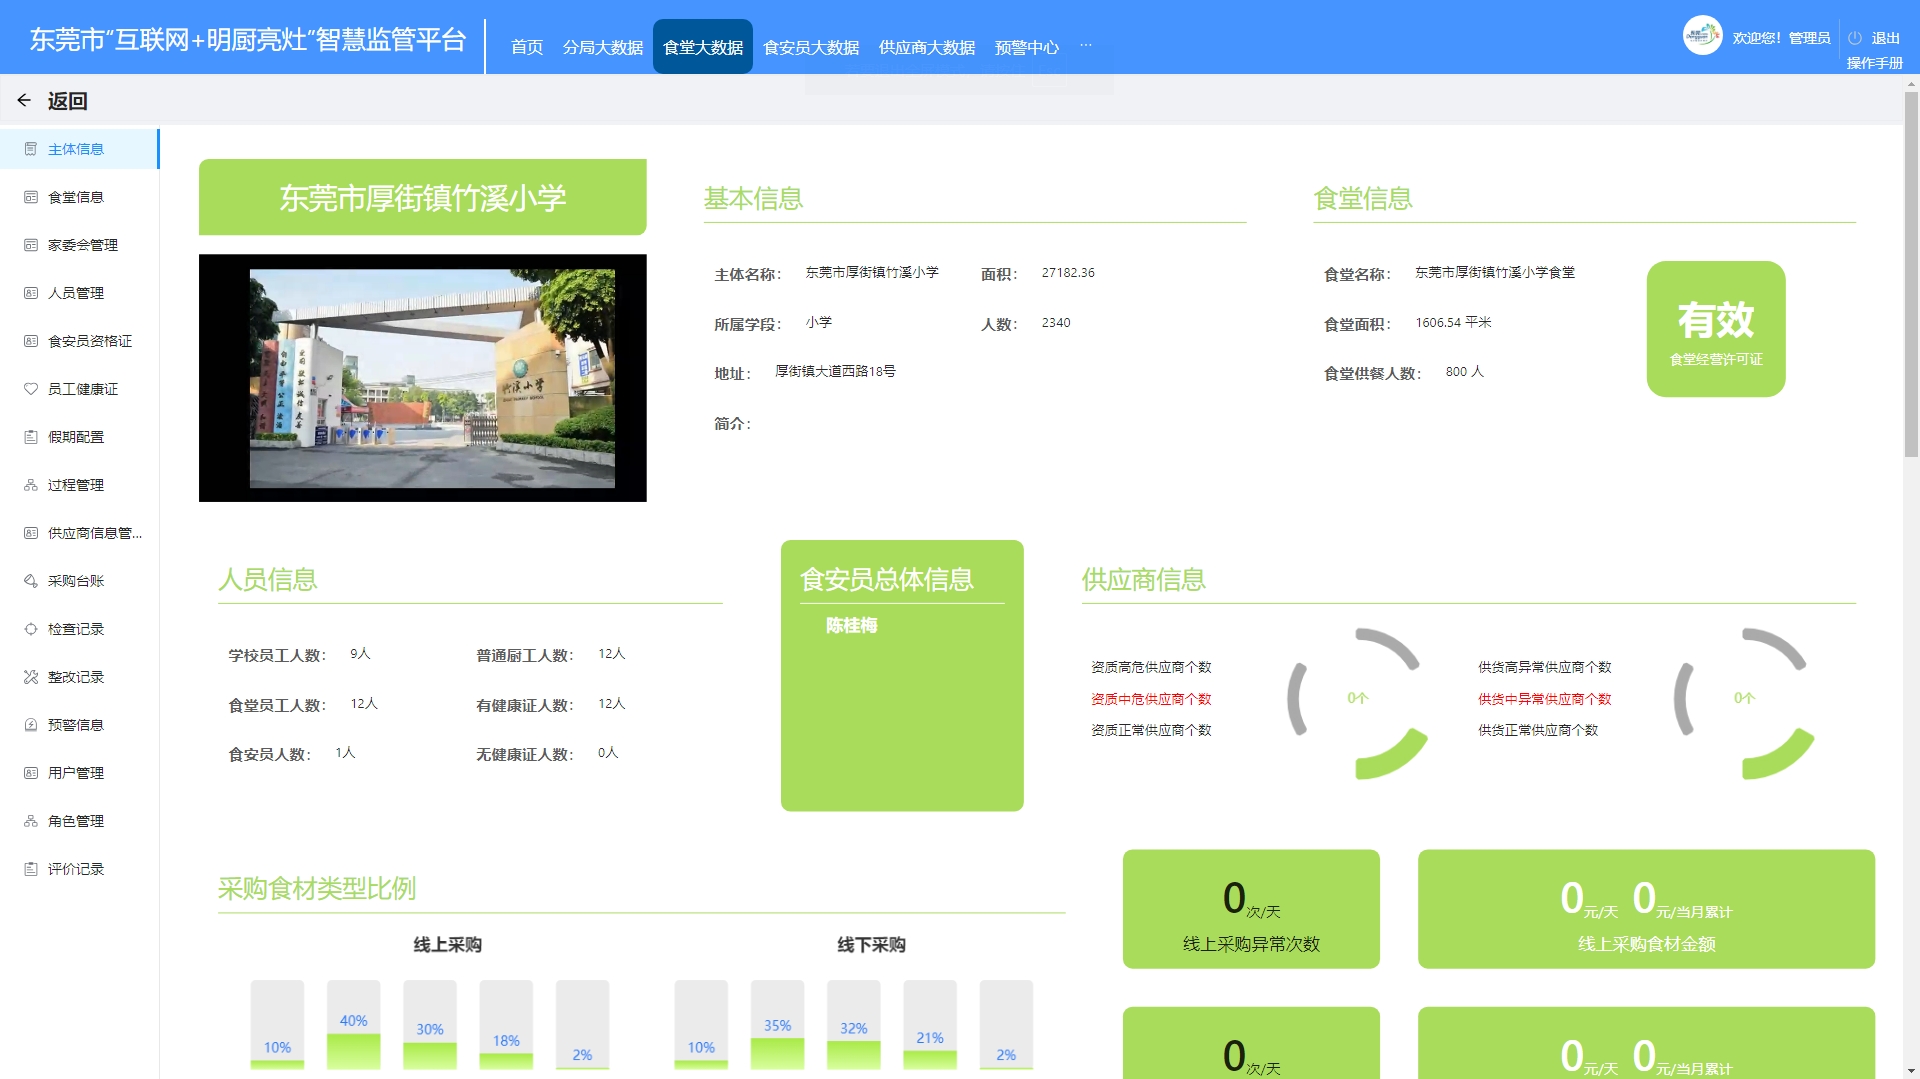Image resolution: width=1920 pixels, height=1079 pixels.
Task: Click the 家委会管理 sidebar icon
Action: point(31,245)
